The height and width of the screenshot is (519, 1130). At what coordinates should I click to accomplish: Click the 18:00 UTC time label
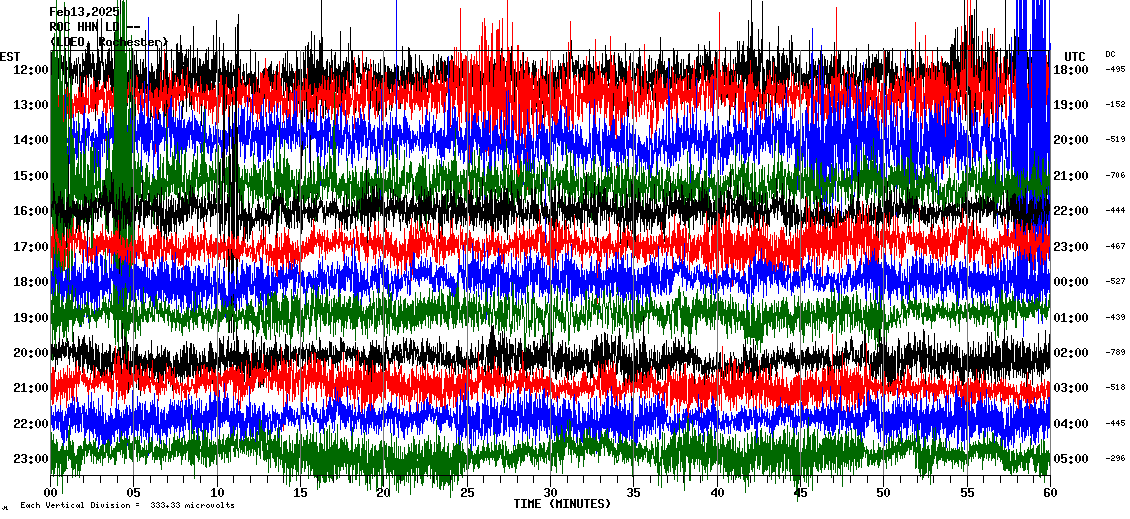(x=1071, y=70)
